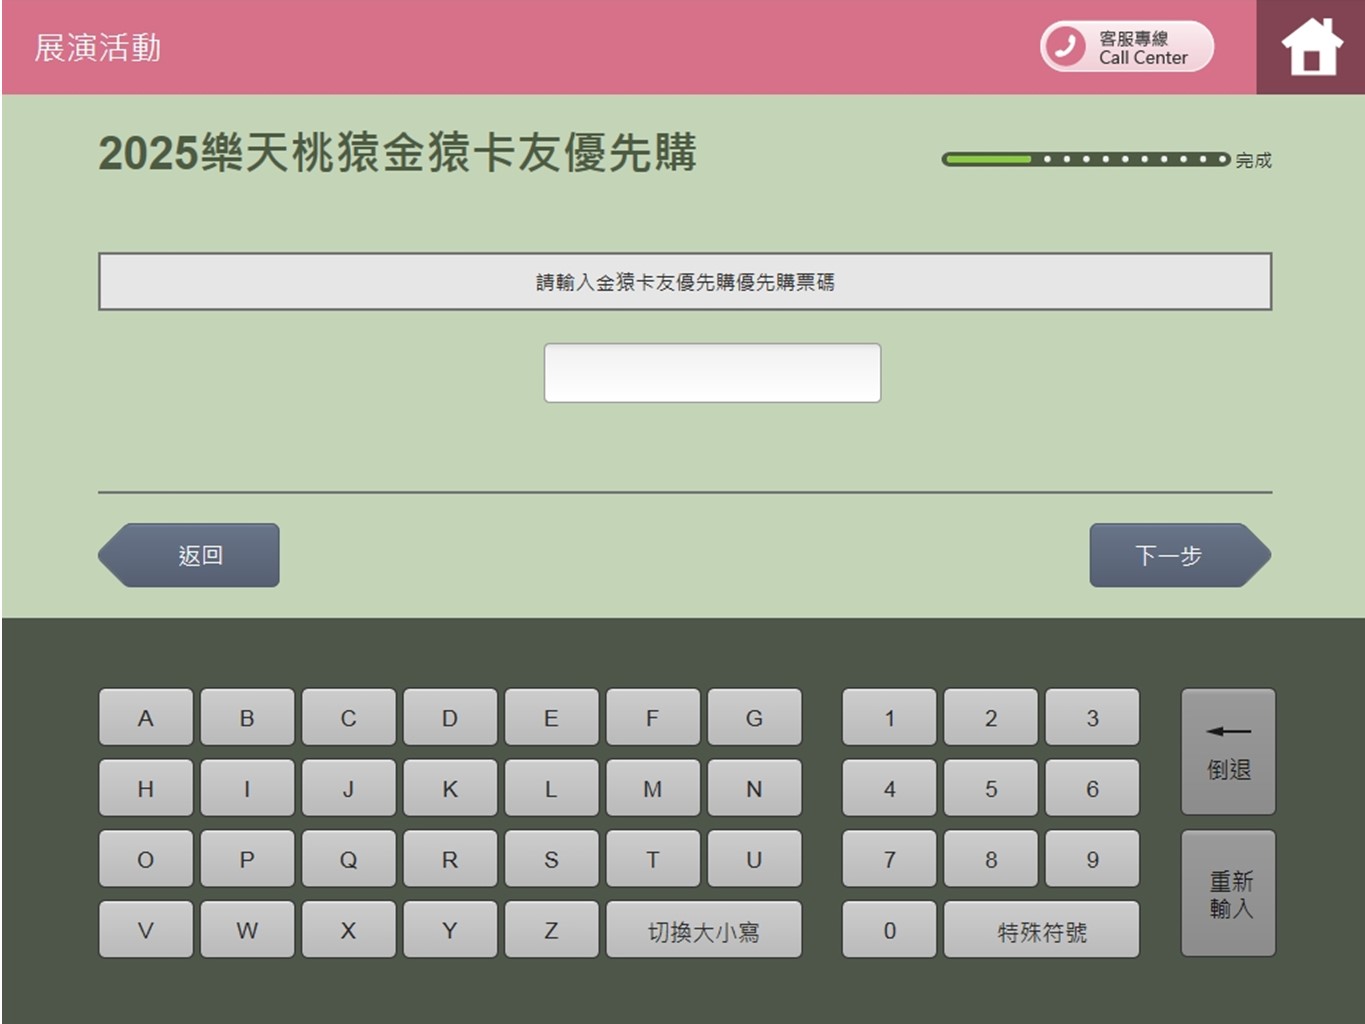
Task: Tap the number 8 key
Action: click(x=991, y=859)
